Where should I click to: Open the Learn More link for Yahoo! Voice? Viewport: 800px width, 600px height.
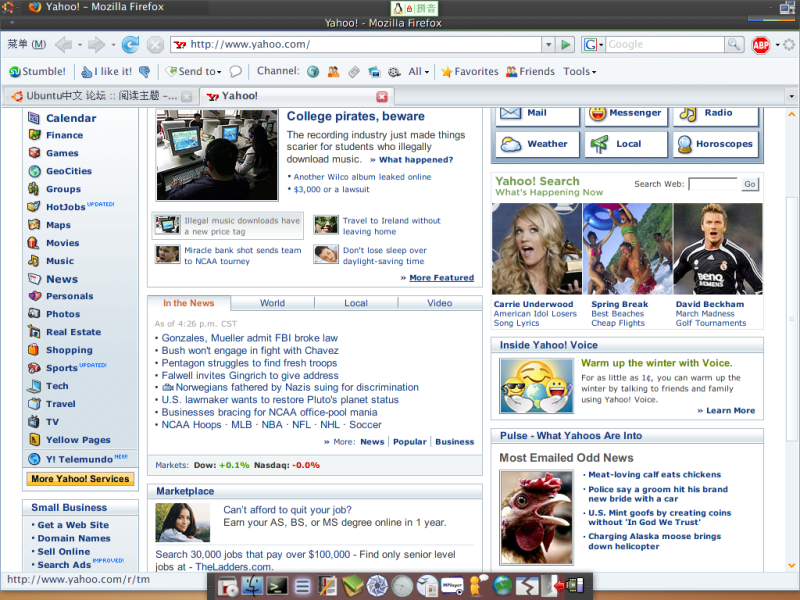click(731, 411)
